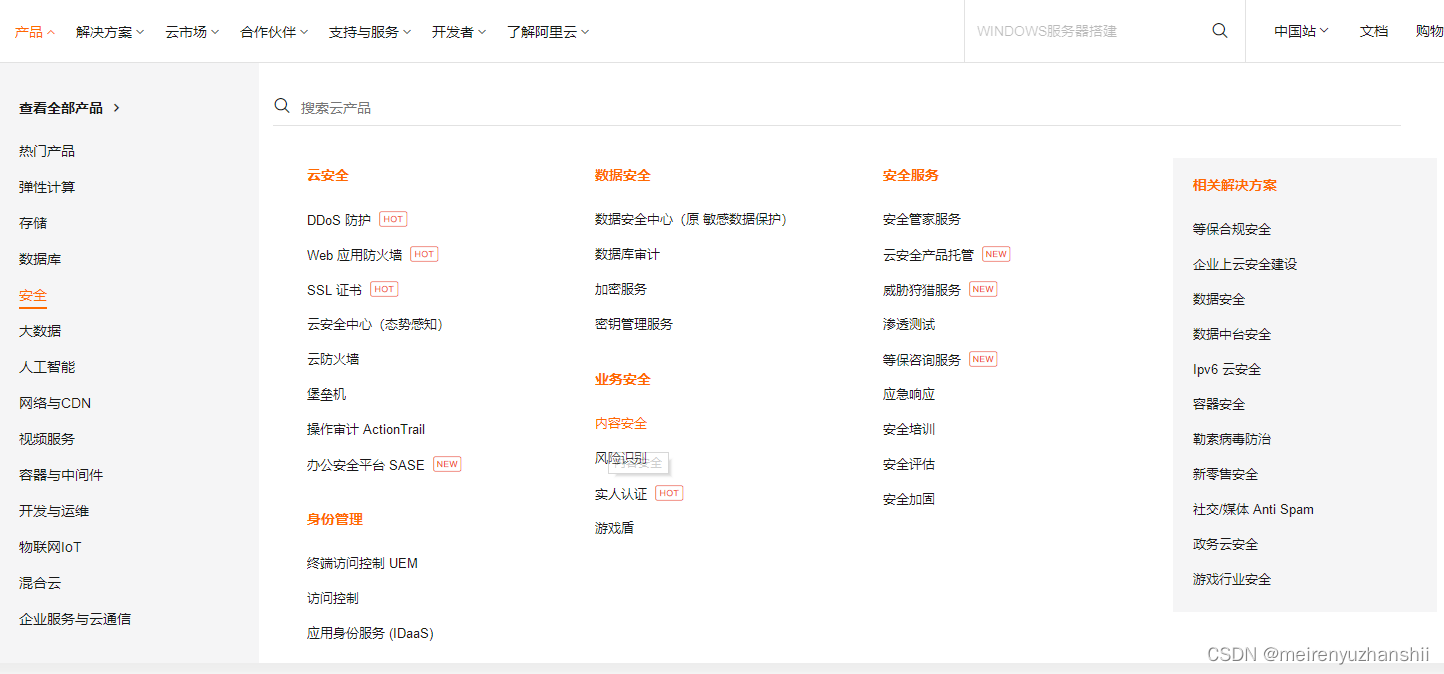Image resolution: width=1444 pixels, height=674 pixels.
Task: Open 访问控制 product
Action: pos(333,599)
